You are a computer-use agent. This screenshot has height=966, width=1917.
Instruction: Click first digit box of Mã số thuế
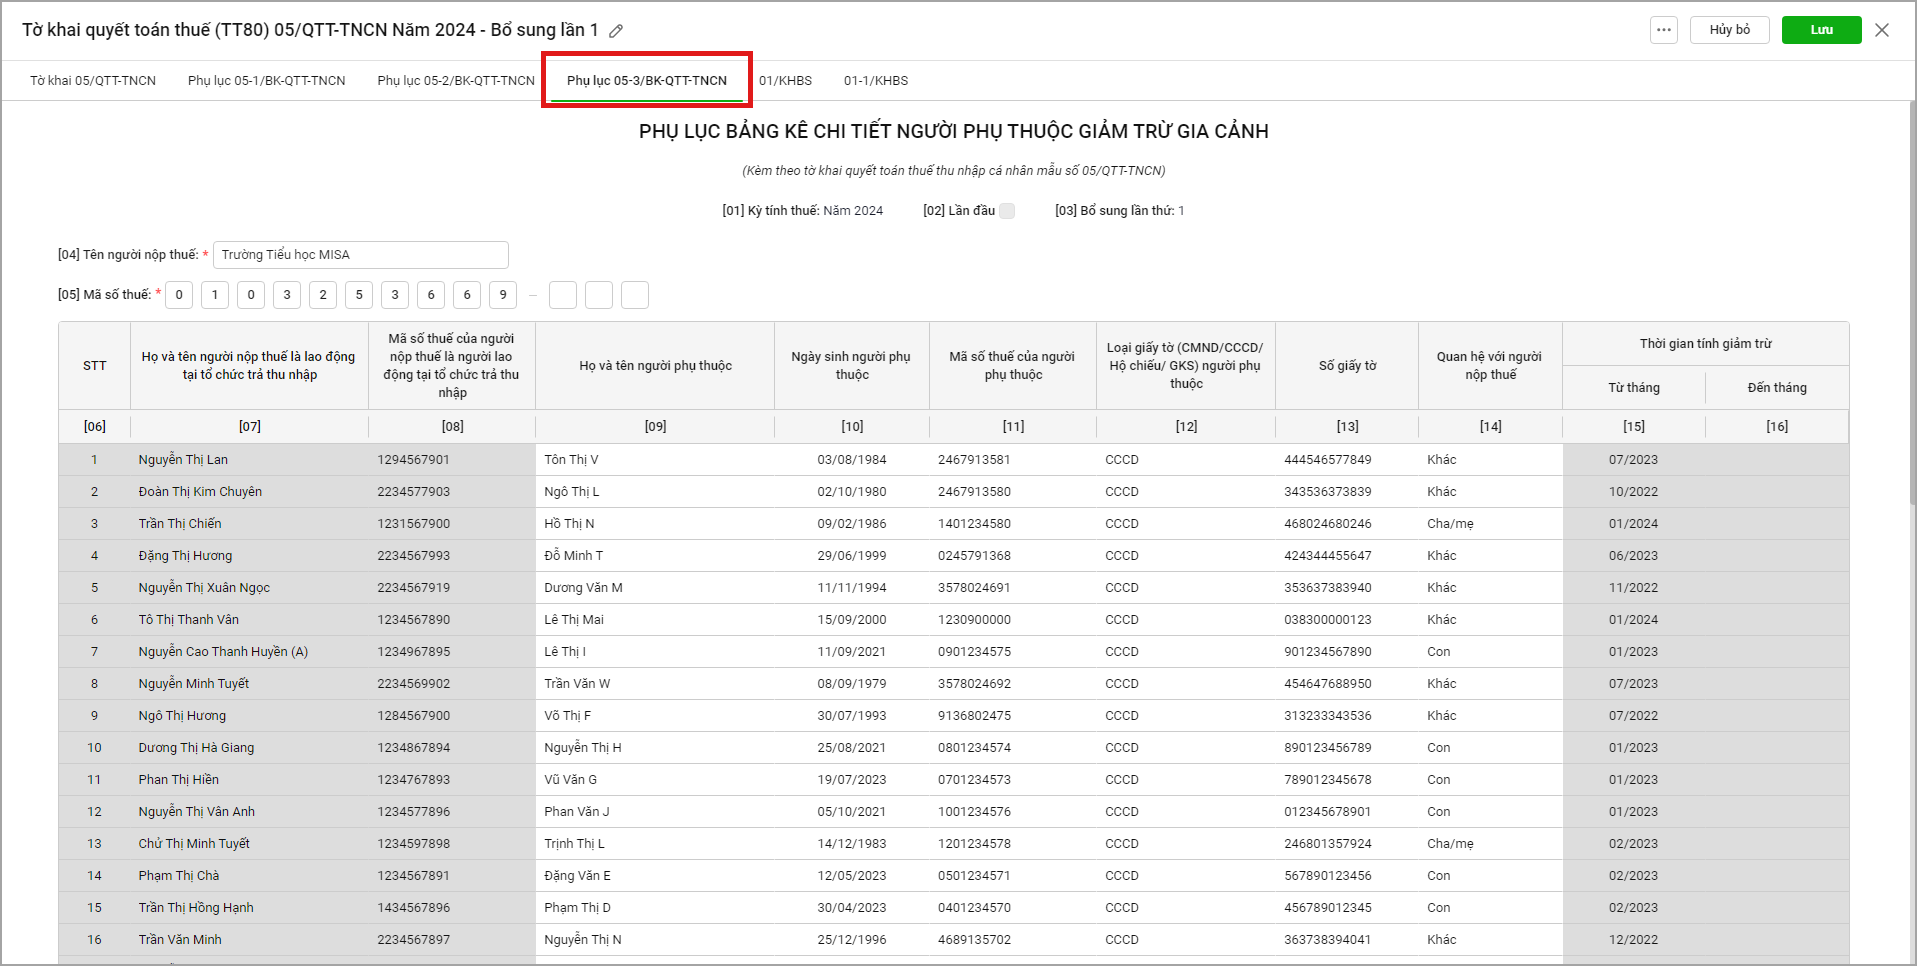pyautogui.click(x=179, y=295)
